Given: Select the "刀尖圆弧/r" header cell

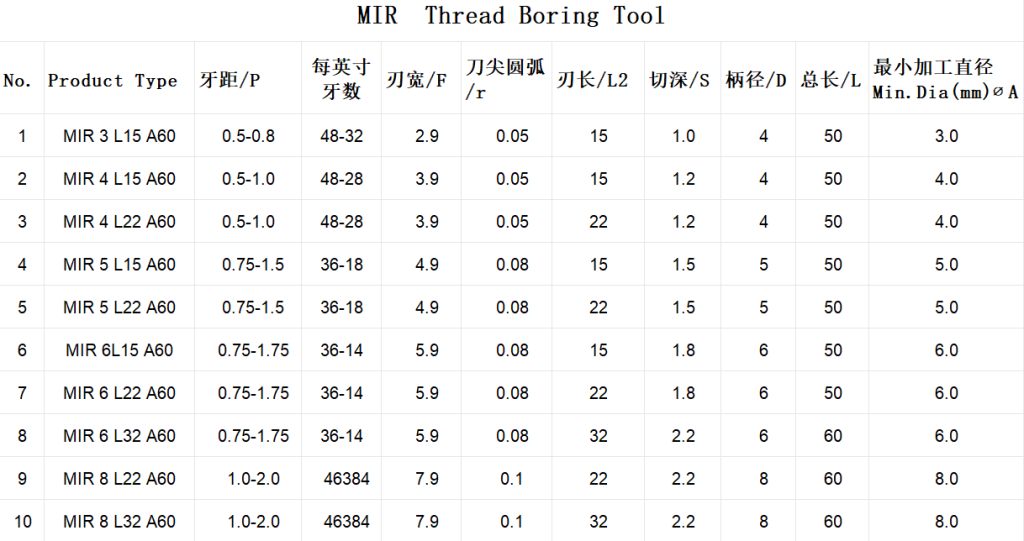Looking at the screenshot, I should pyautogui.click(x=505, y=79).
